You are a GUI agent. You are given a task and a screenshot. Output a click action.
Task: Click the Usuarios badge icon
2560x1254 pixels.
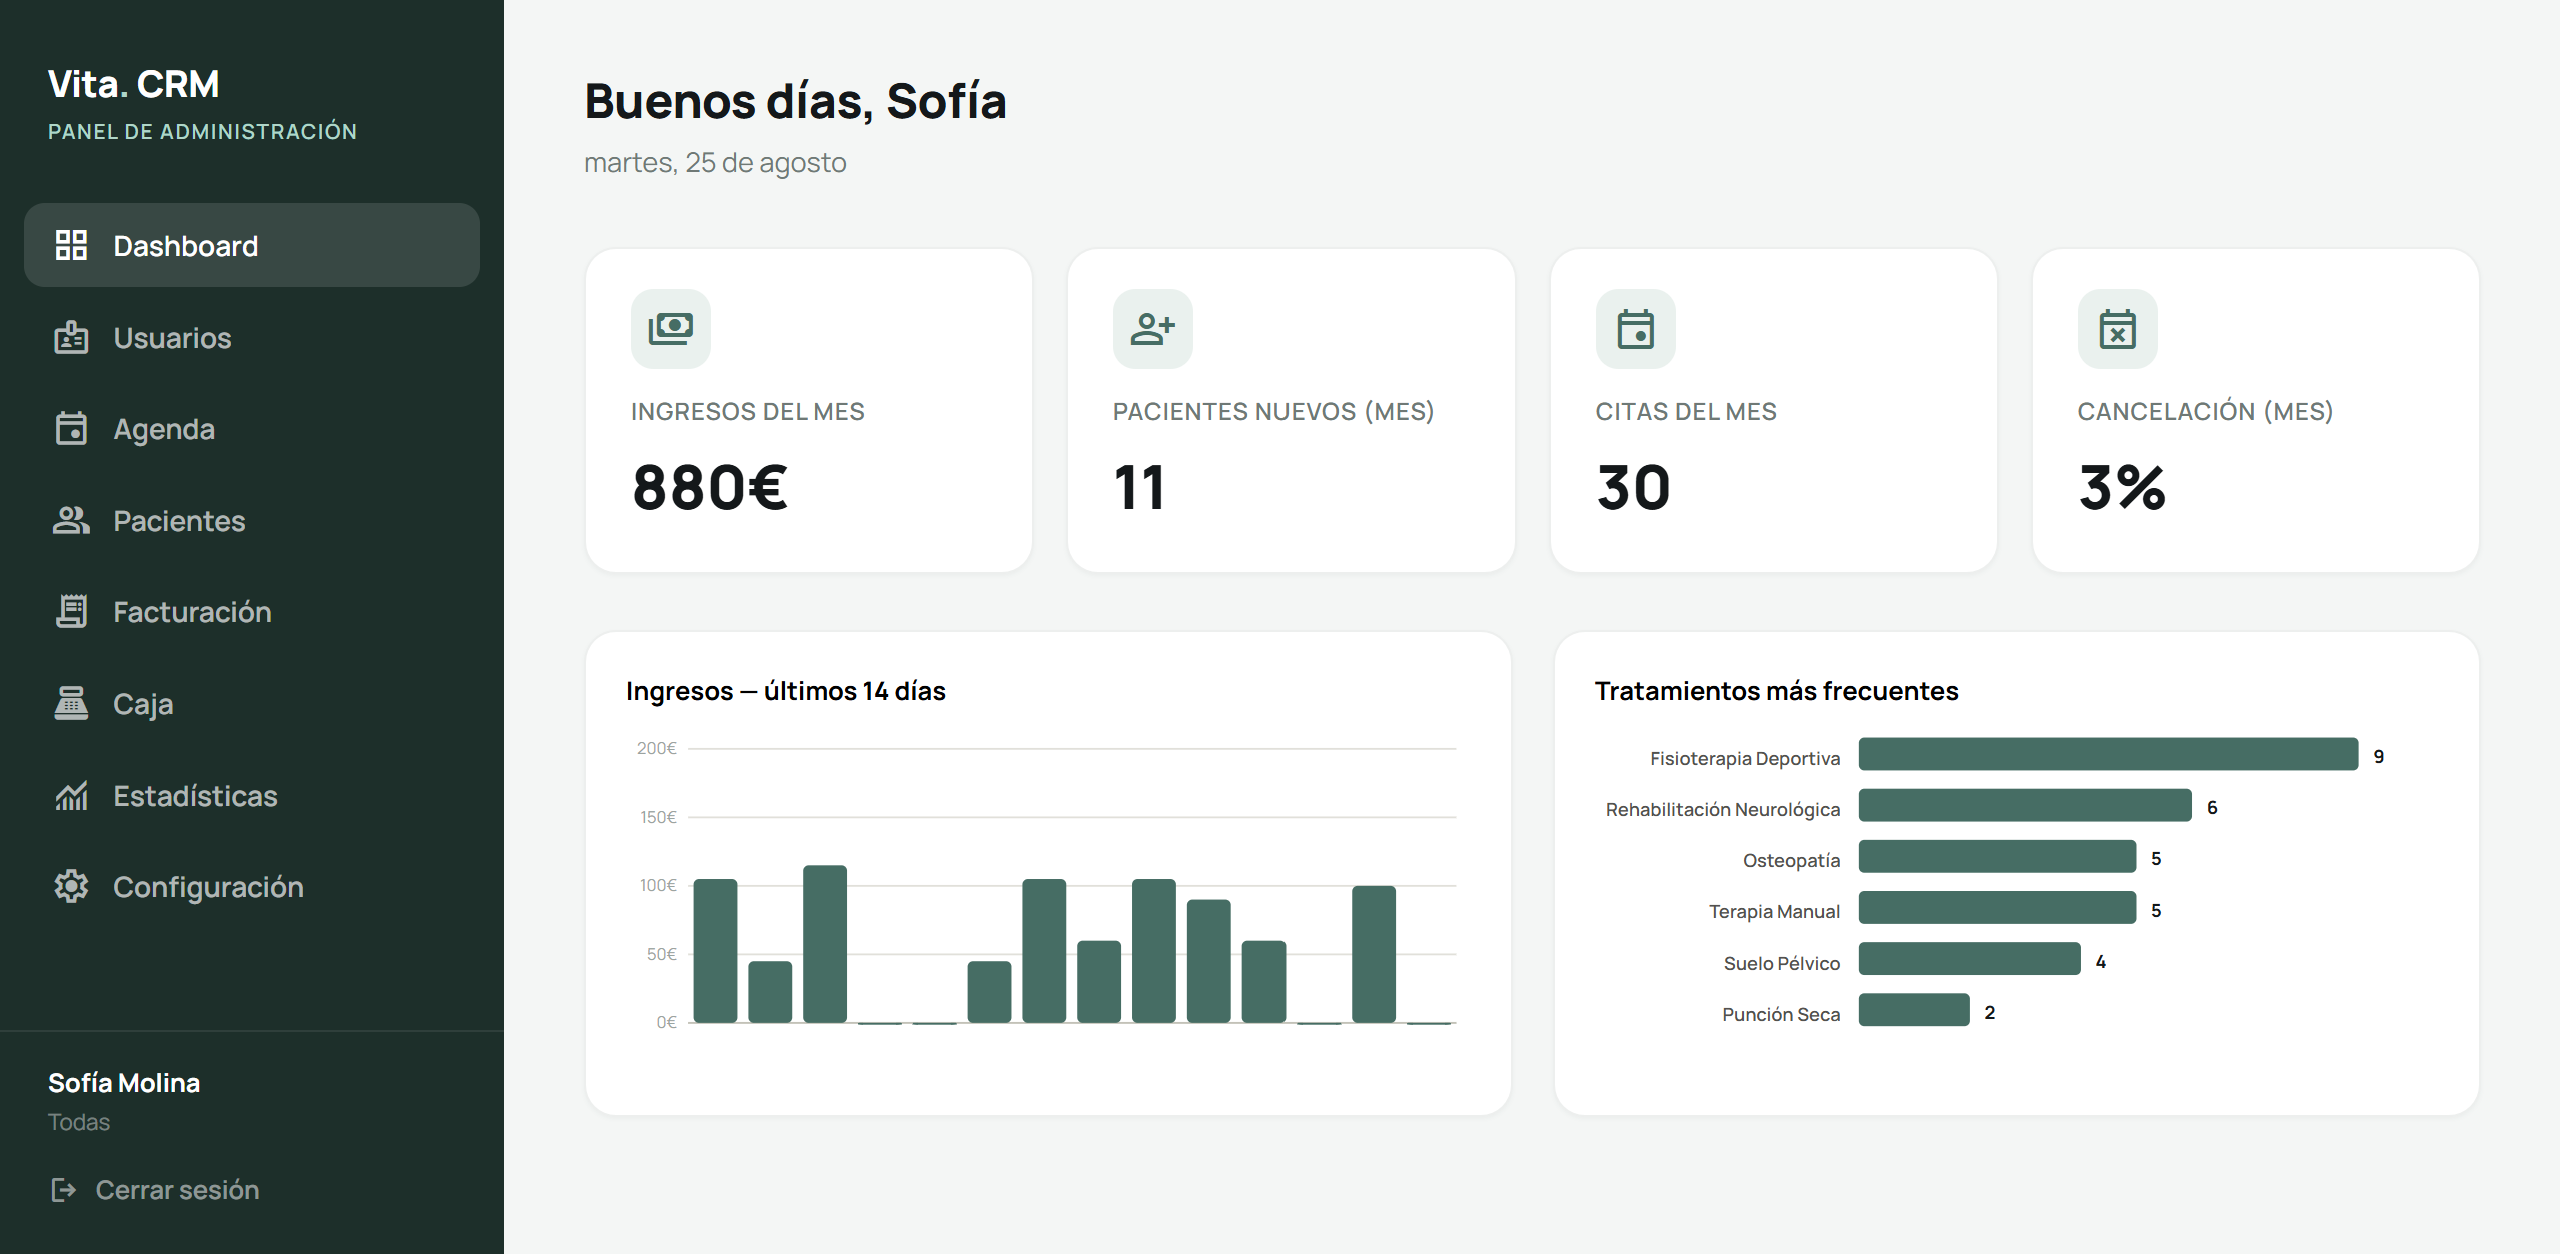pos(71,337)
